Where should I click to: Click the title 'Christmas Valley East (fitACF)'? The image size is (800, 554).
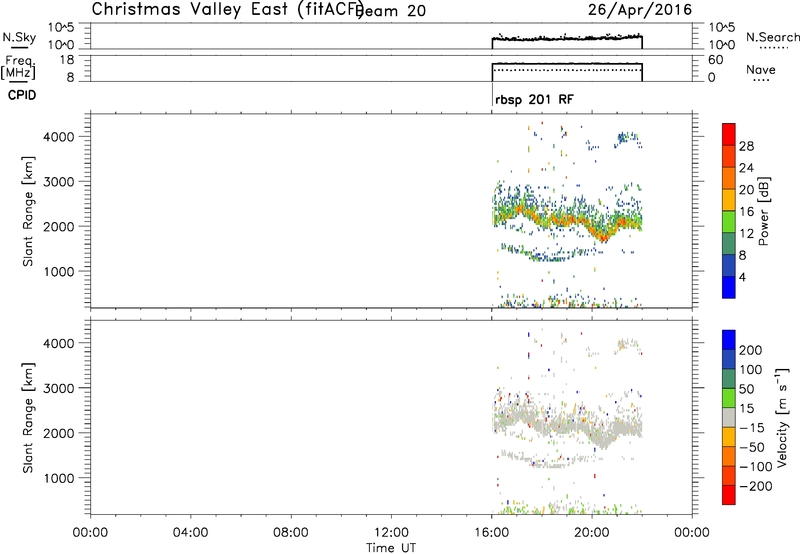point(228,9)
